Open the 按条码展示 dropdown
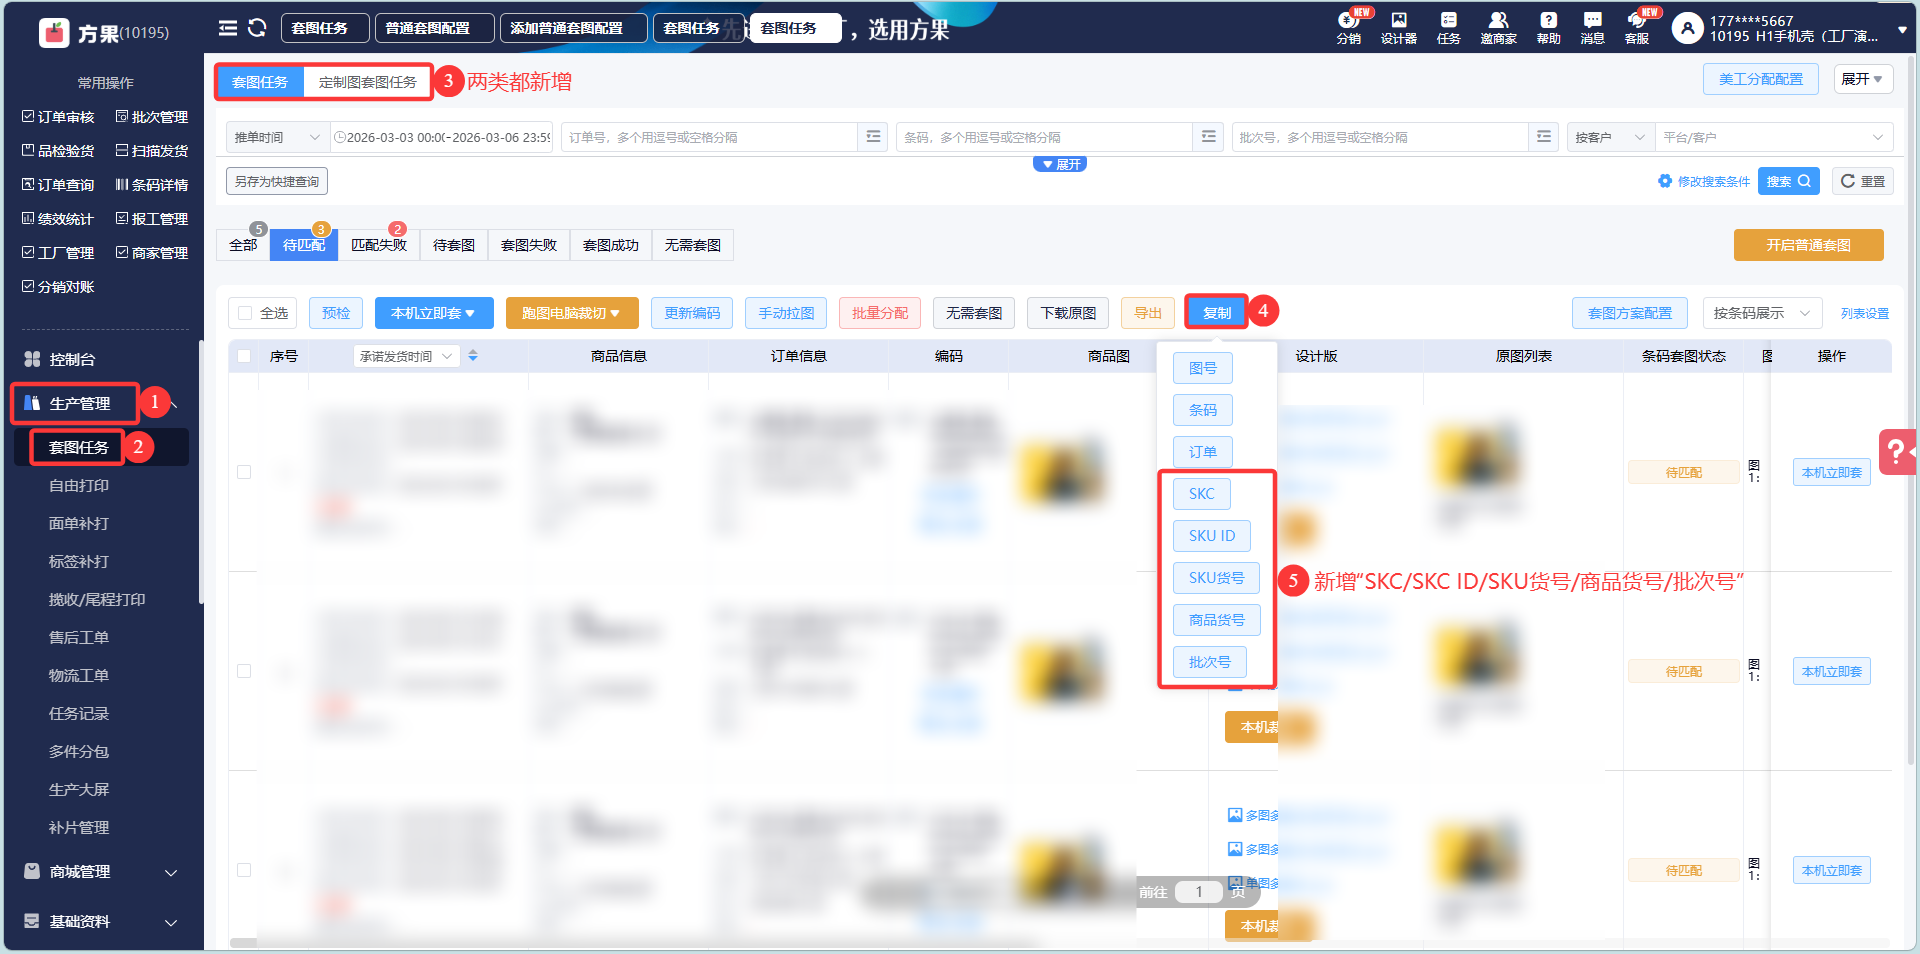 1762,313
